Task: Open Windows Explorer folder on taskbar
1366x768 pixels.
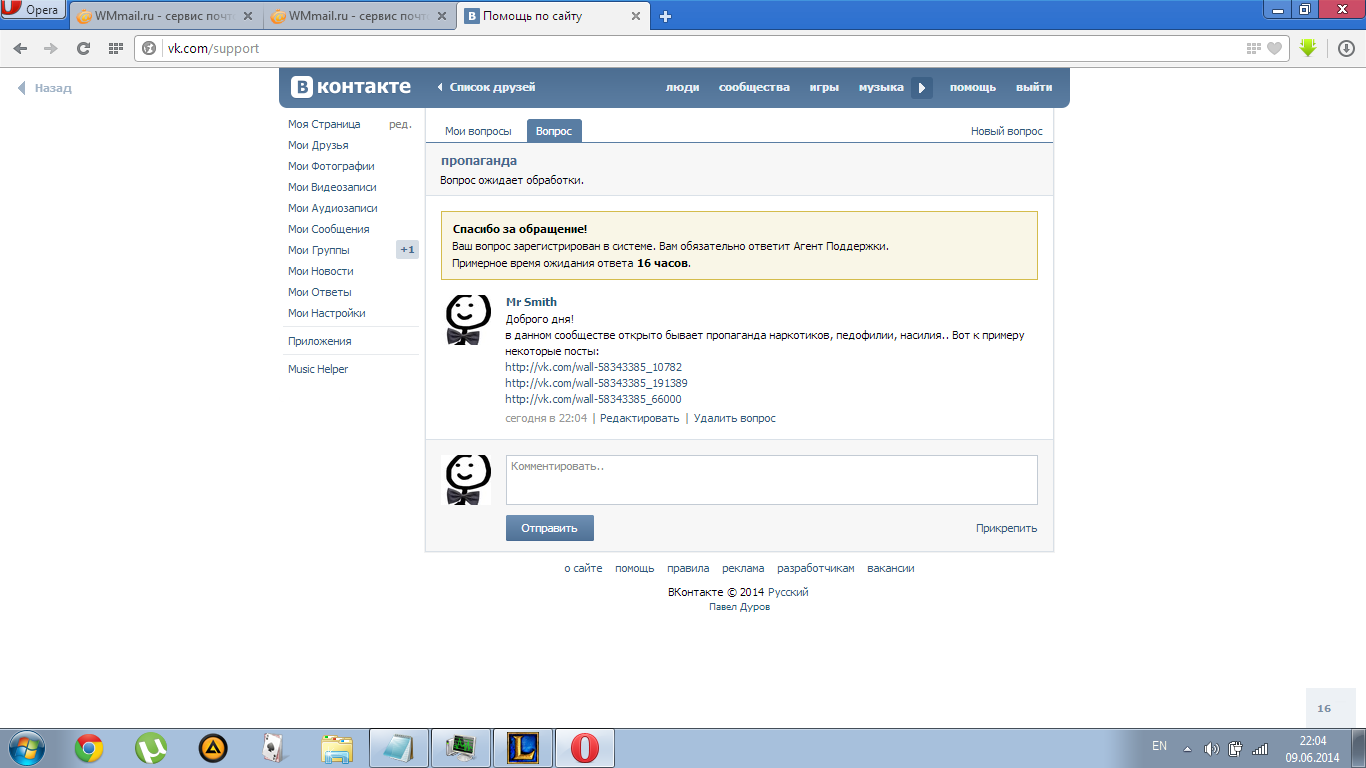Action: [x=337, y=748]
